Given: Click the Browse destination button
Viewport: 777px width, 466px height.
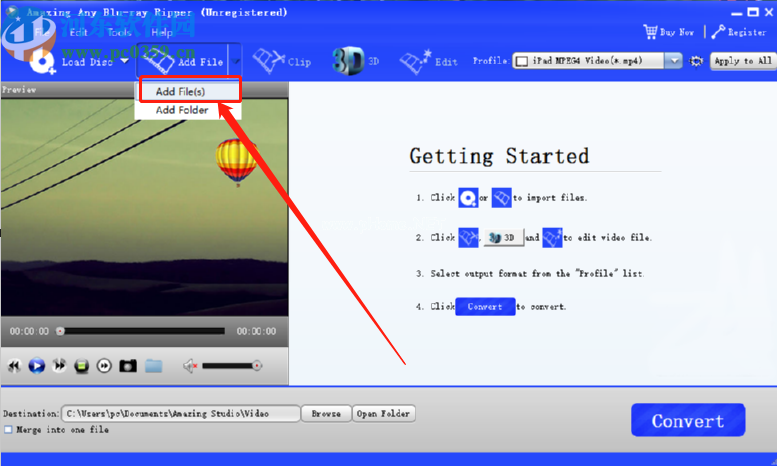Looking at the screenshot, I should (325, 413).
